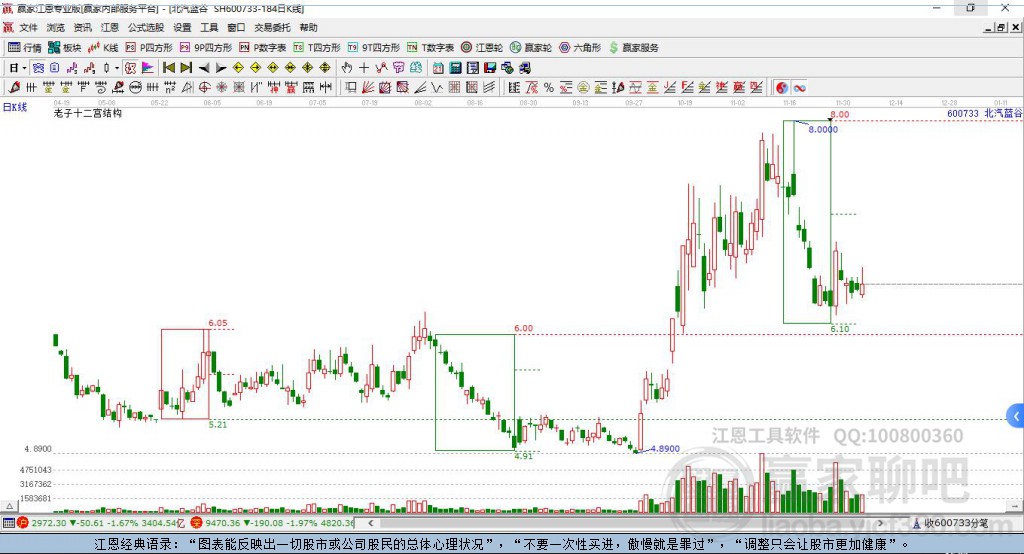
Task: Open the 江恩 menu
Action: [110, 27]
